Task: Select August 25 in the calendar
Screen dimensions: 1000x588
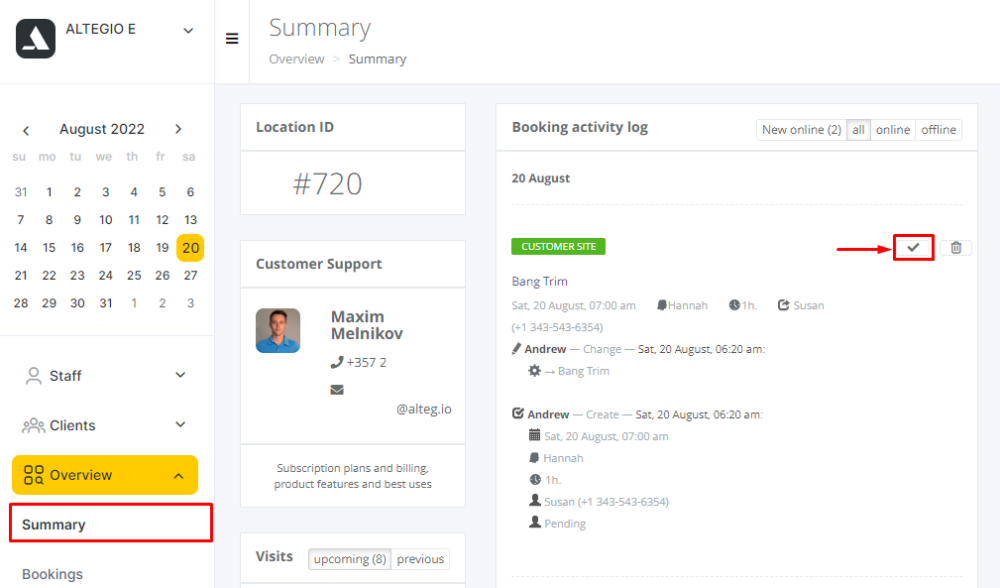Action: tap(134, 275)
